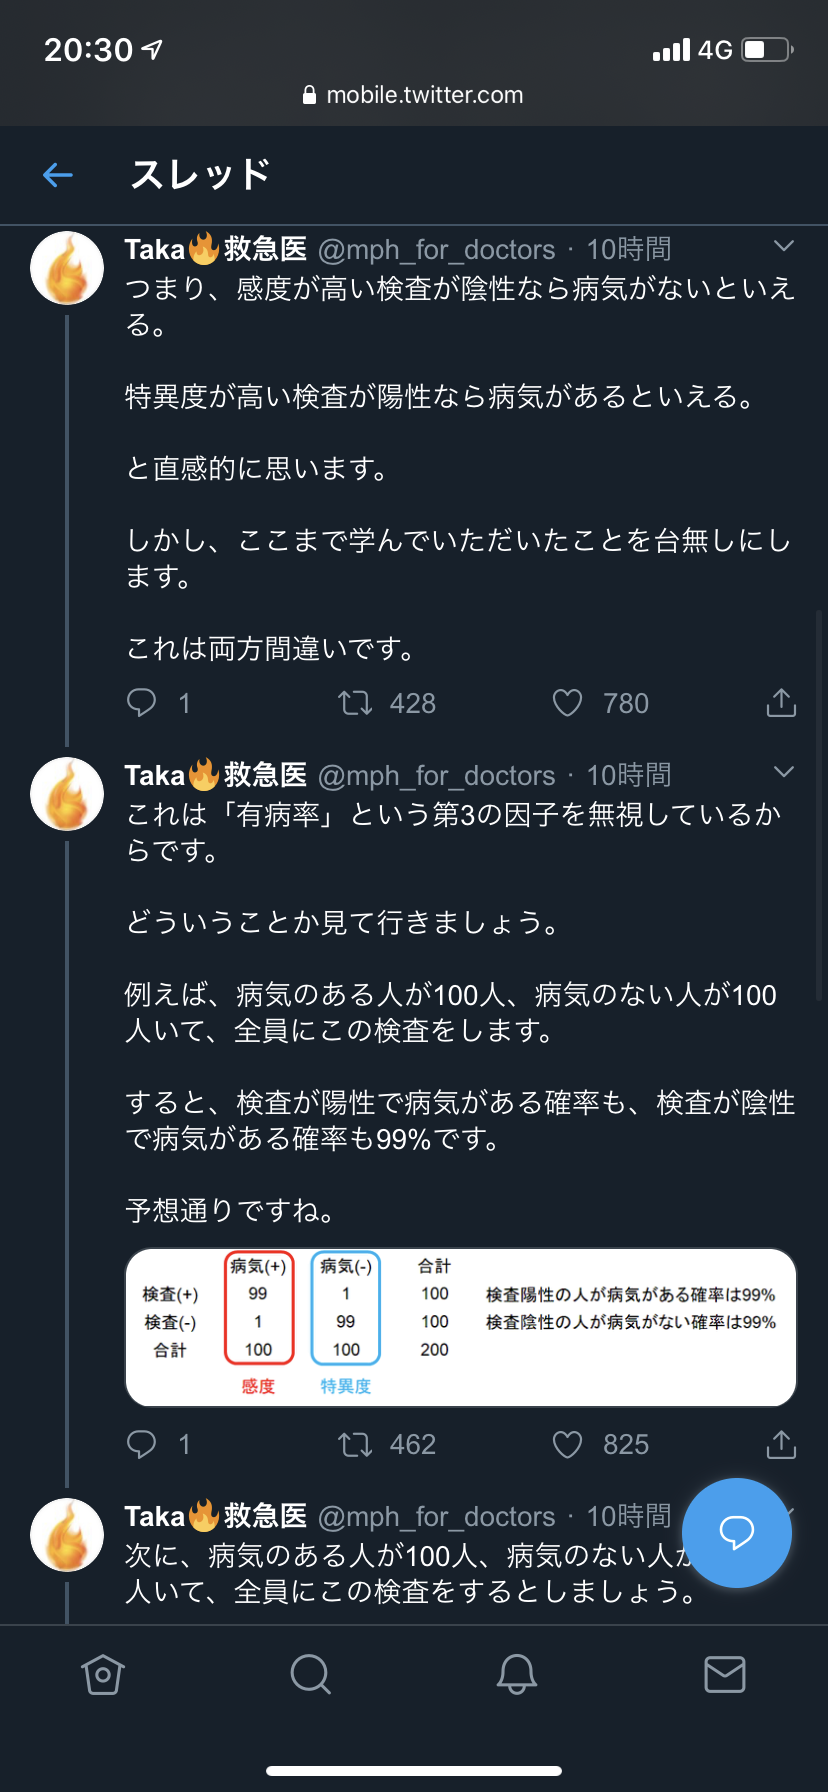Go to the Home tab
Screen dimensions: 828x1792
pyautogui.click(x=103, y=1674)
